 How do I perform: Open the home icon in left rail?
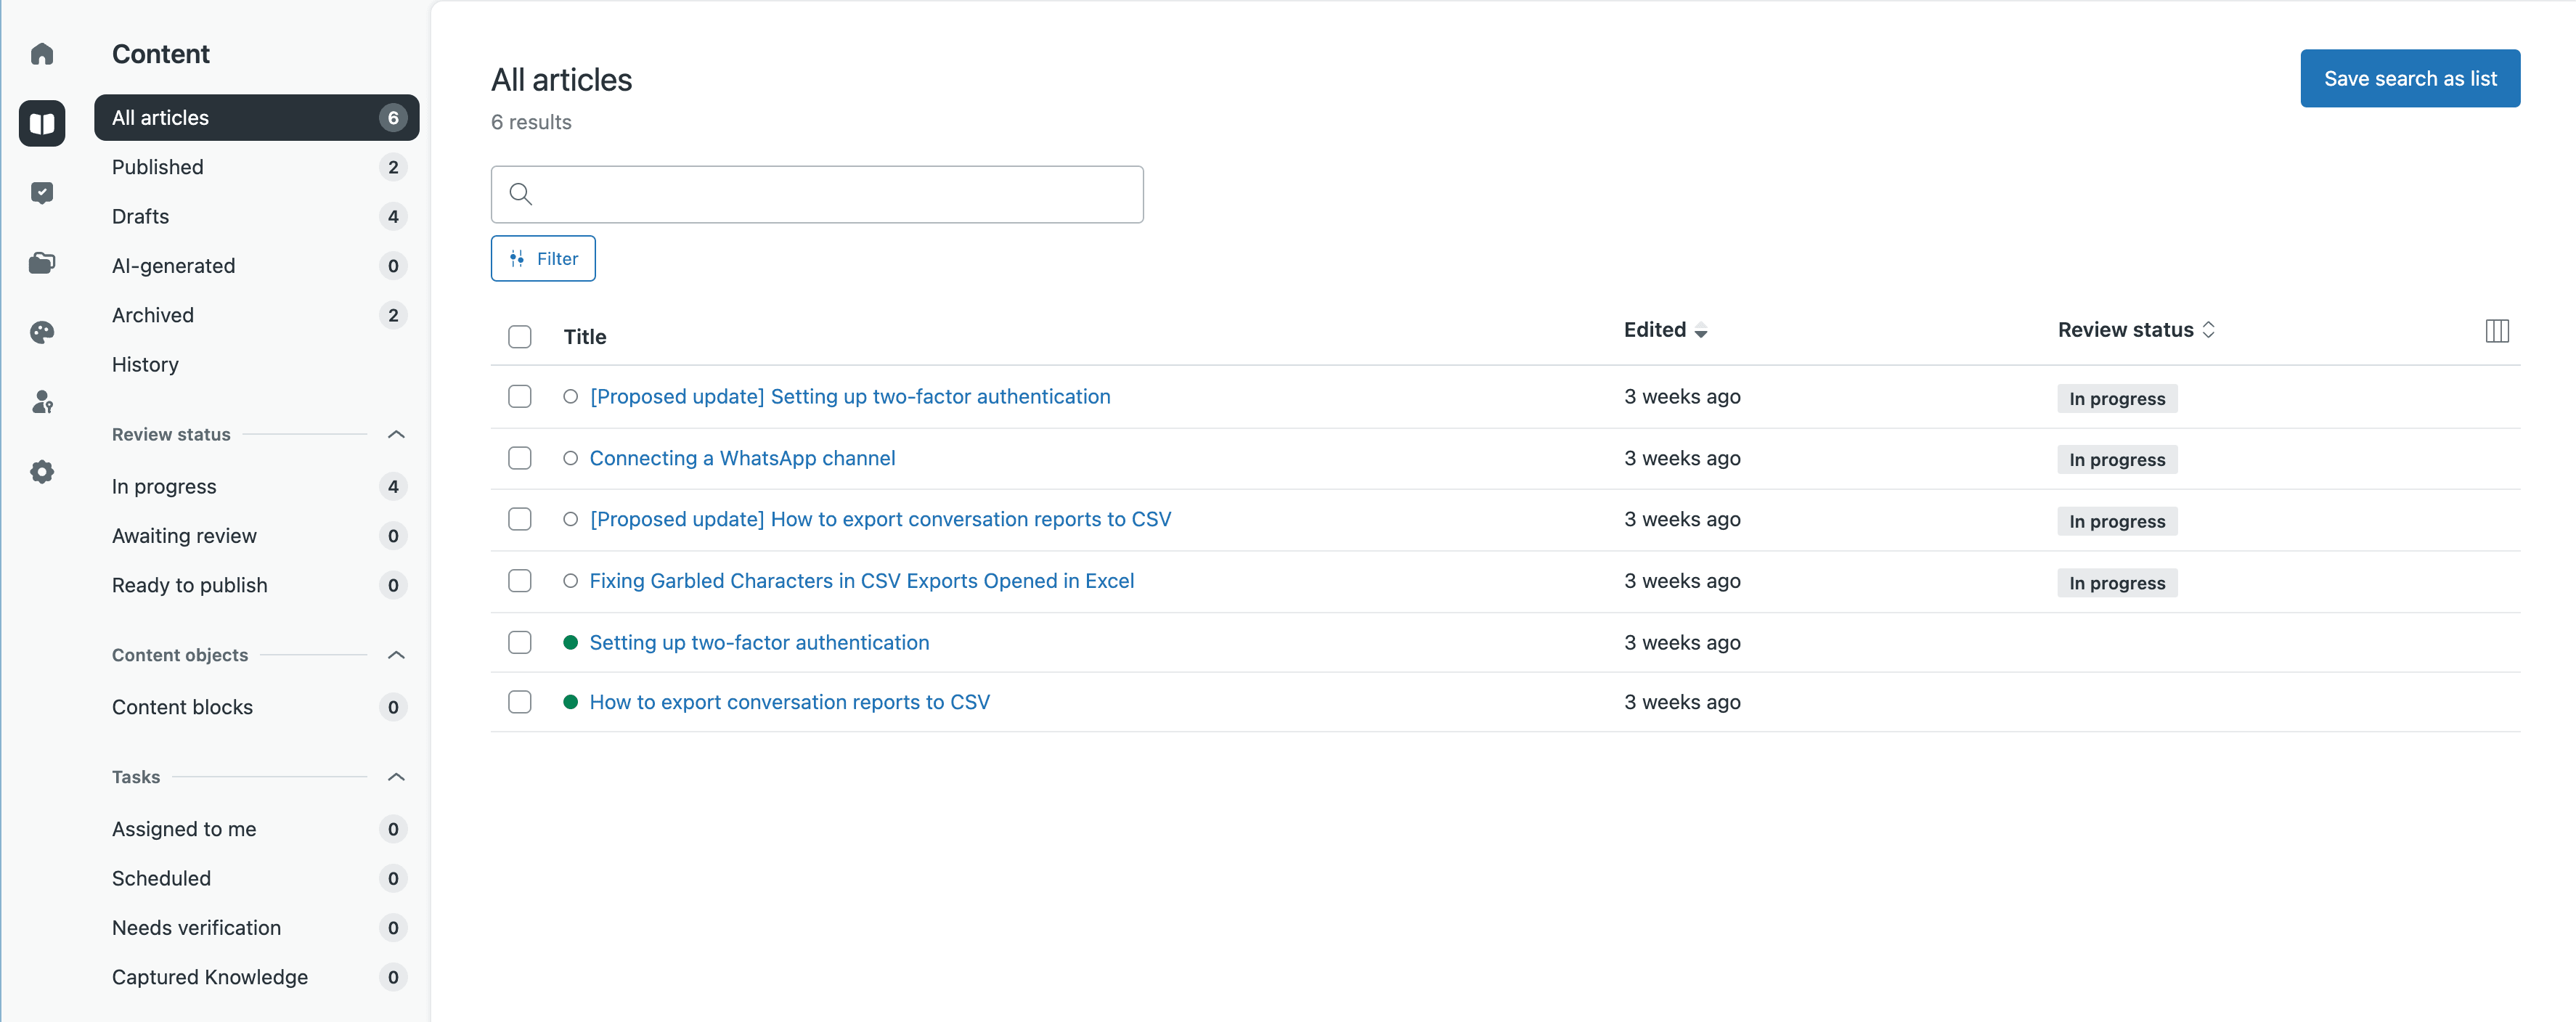coord(42,54)
